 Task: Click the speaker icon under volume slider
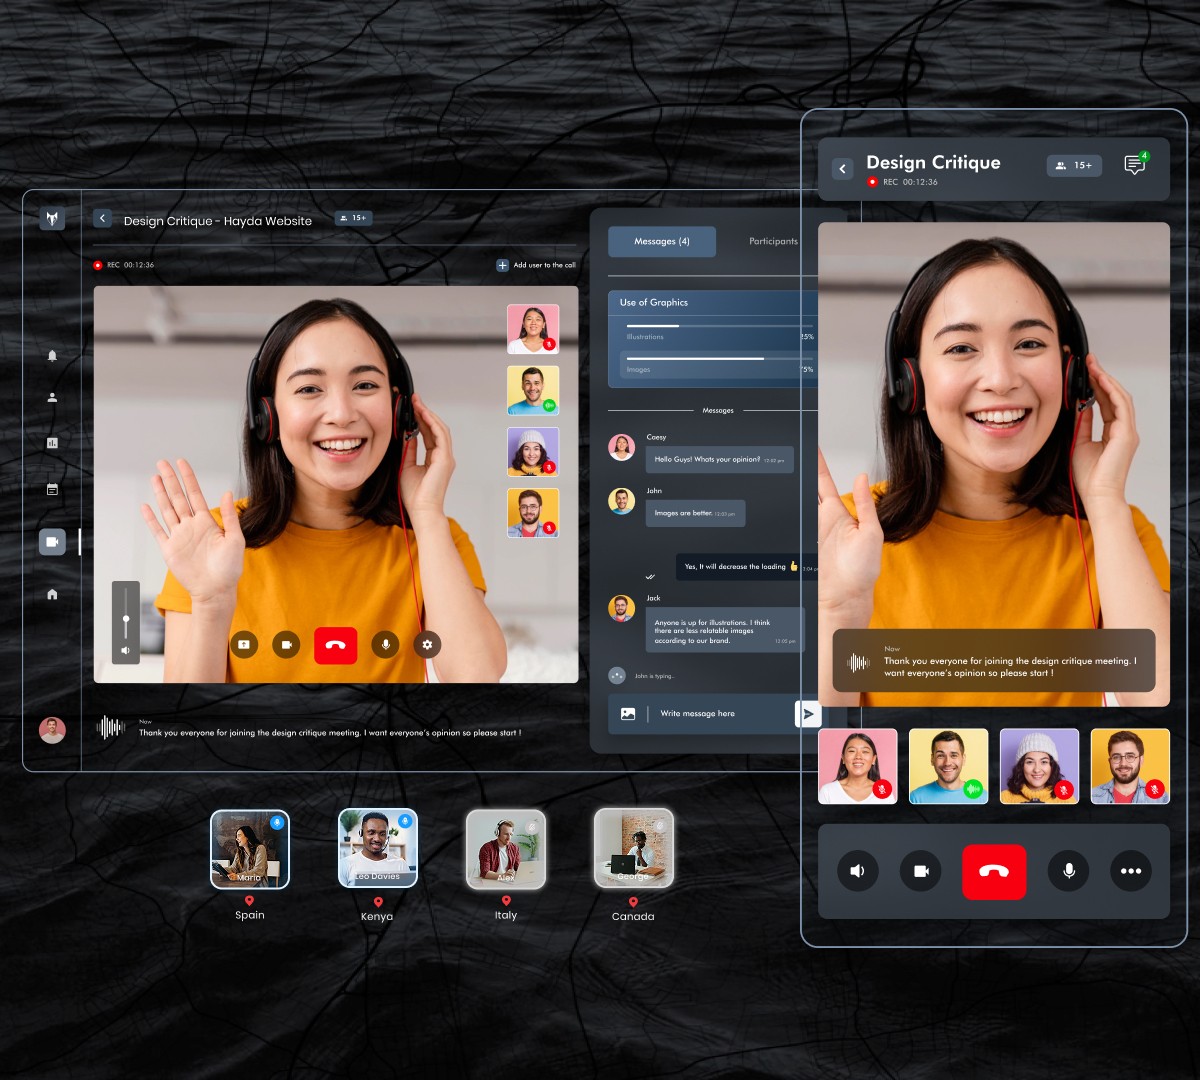(x=125, y=650)
